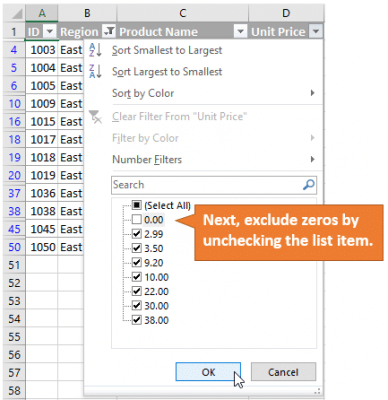
Task: Click the resize grip at menu corner
Action: [x=317, y=391]
